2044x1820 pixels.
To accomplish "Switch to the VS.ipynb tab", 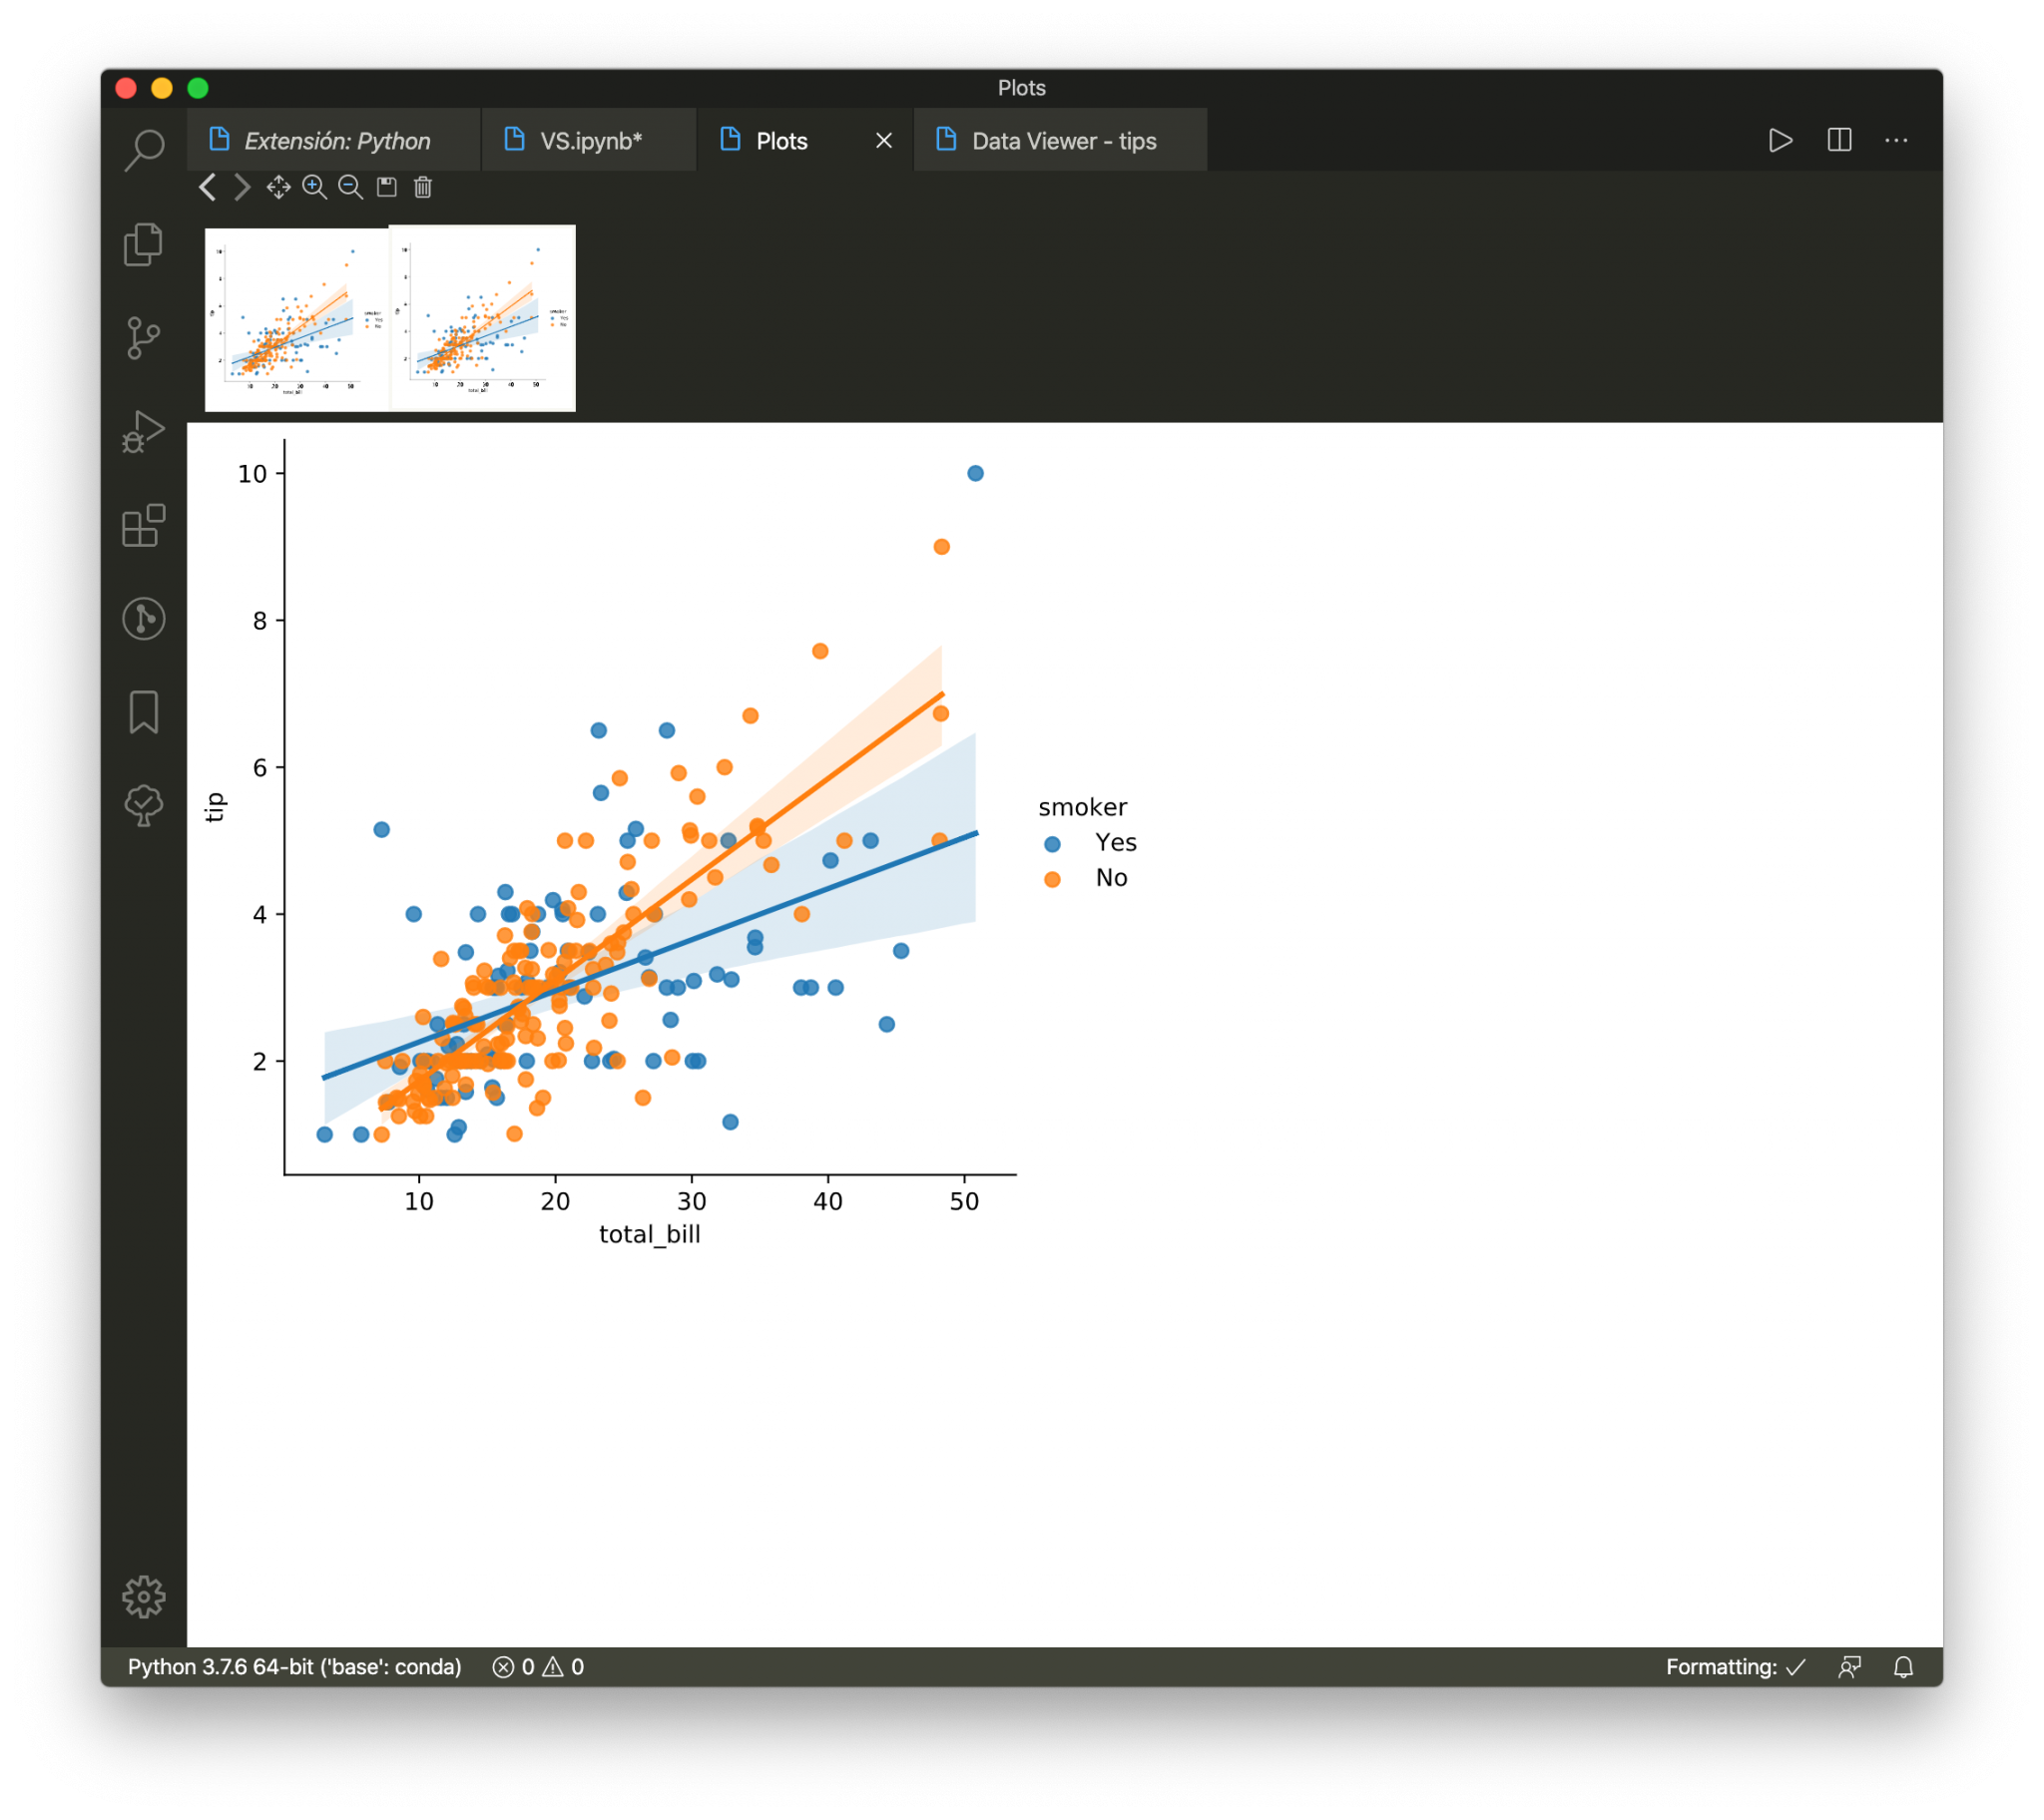I will pos(590,141).
